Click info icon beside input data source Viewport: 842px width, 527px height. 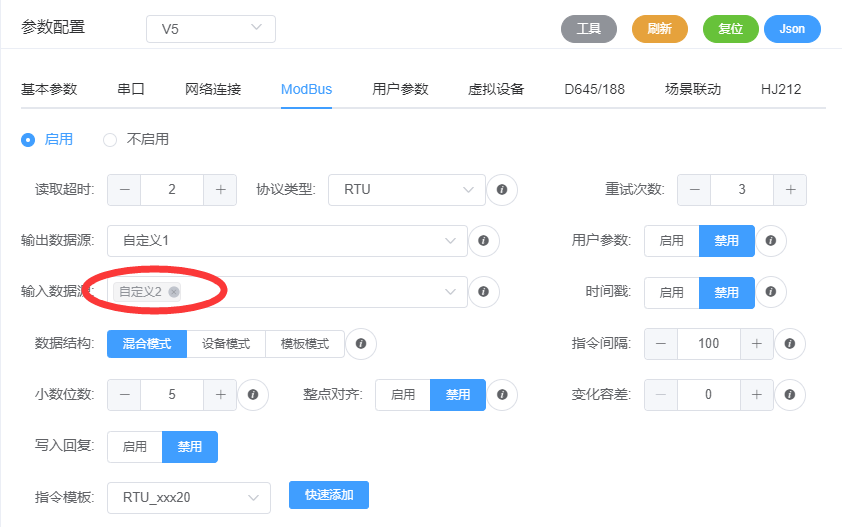(484, 292)
